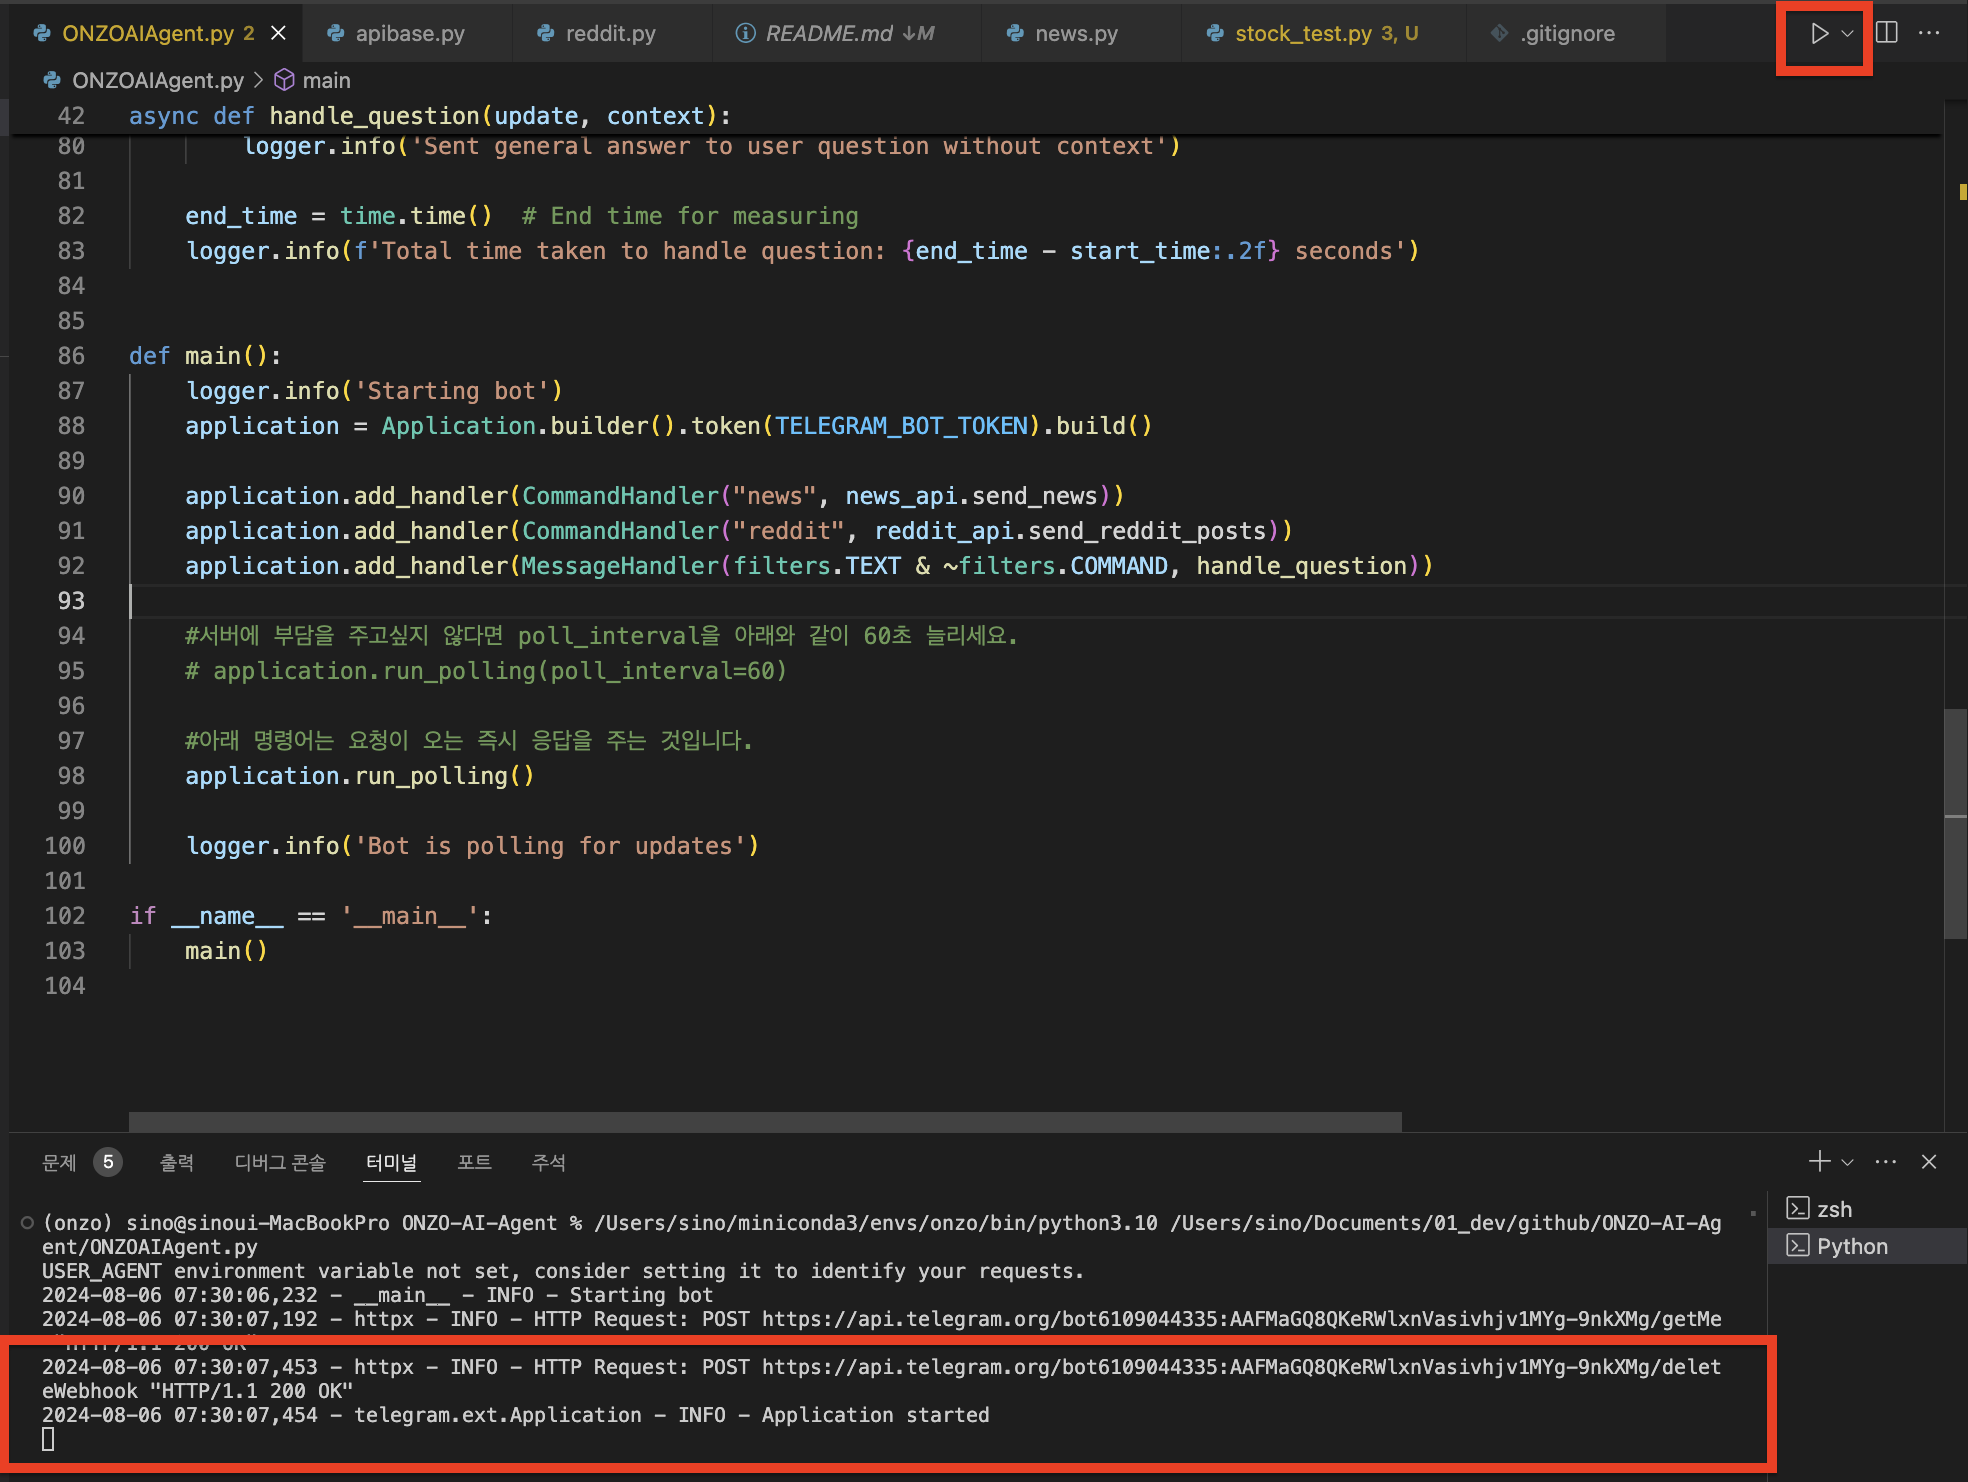Viewport: 1968px width, 1482px height.
Task: Click the main symbol in breadcrumb
Action: coord(326,80)
